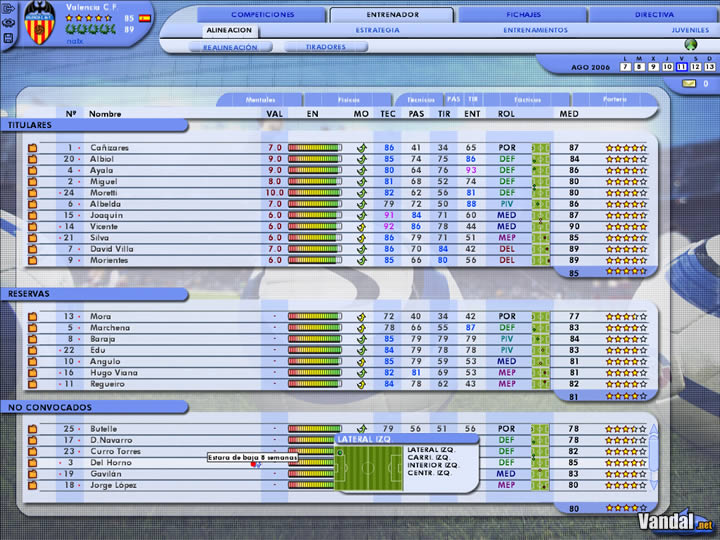Click the green globe icon
Screen dimensions: 720x540
691,45
